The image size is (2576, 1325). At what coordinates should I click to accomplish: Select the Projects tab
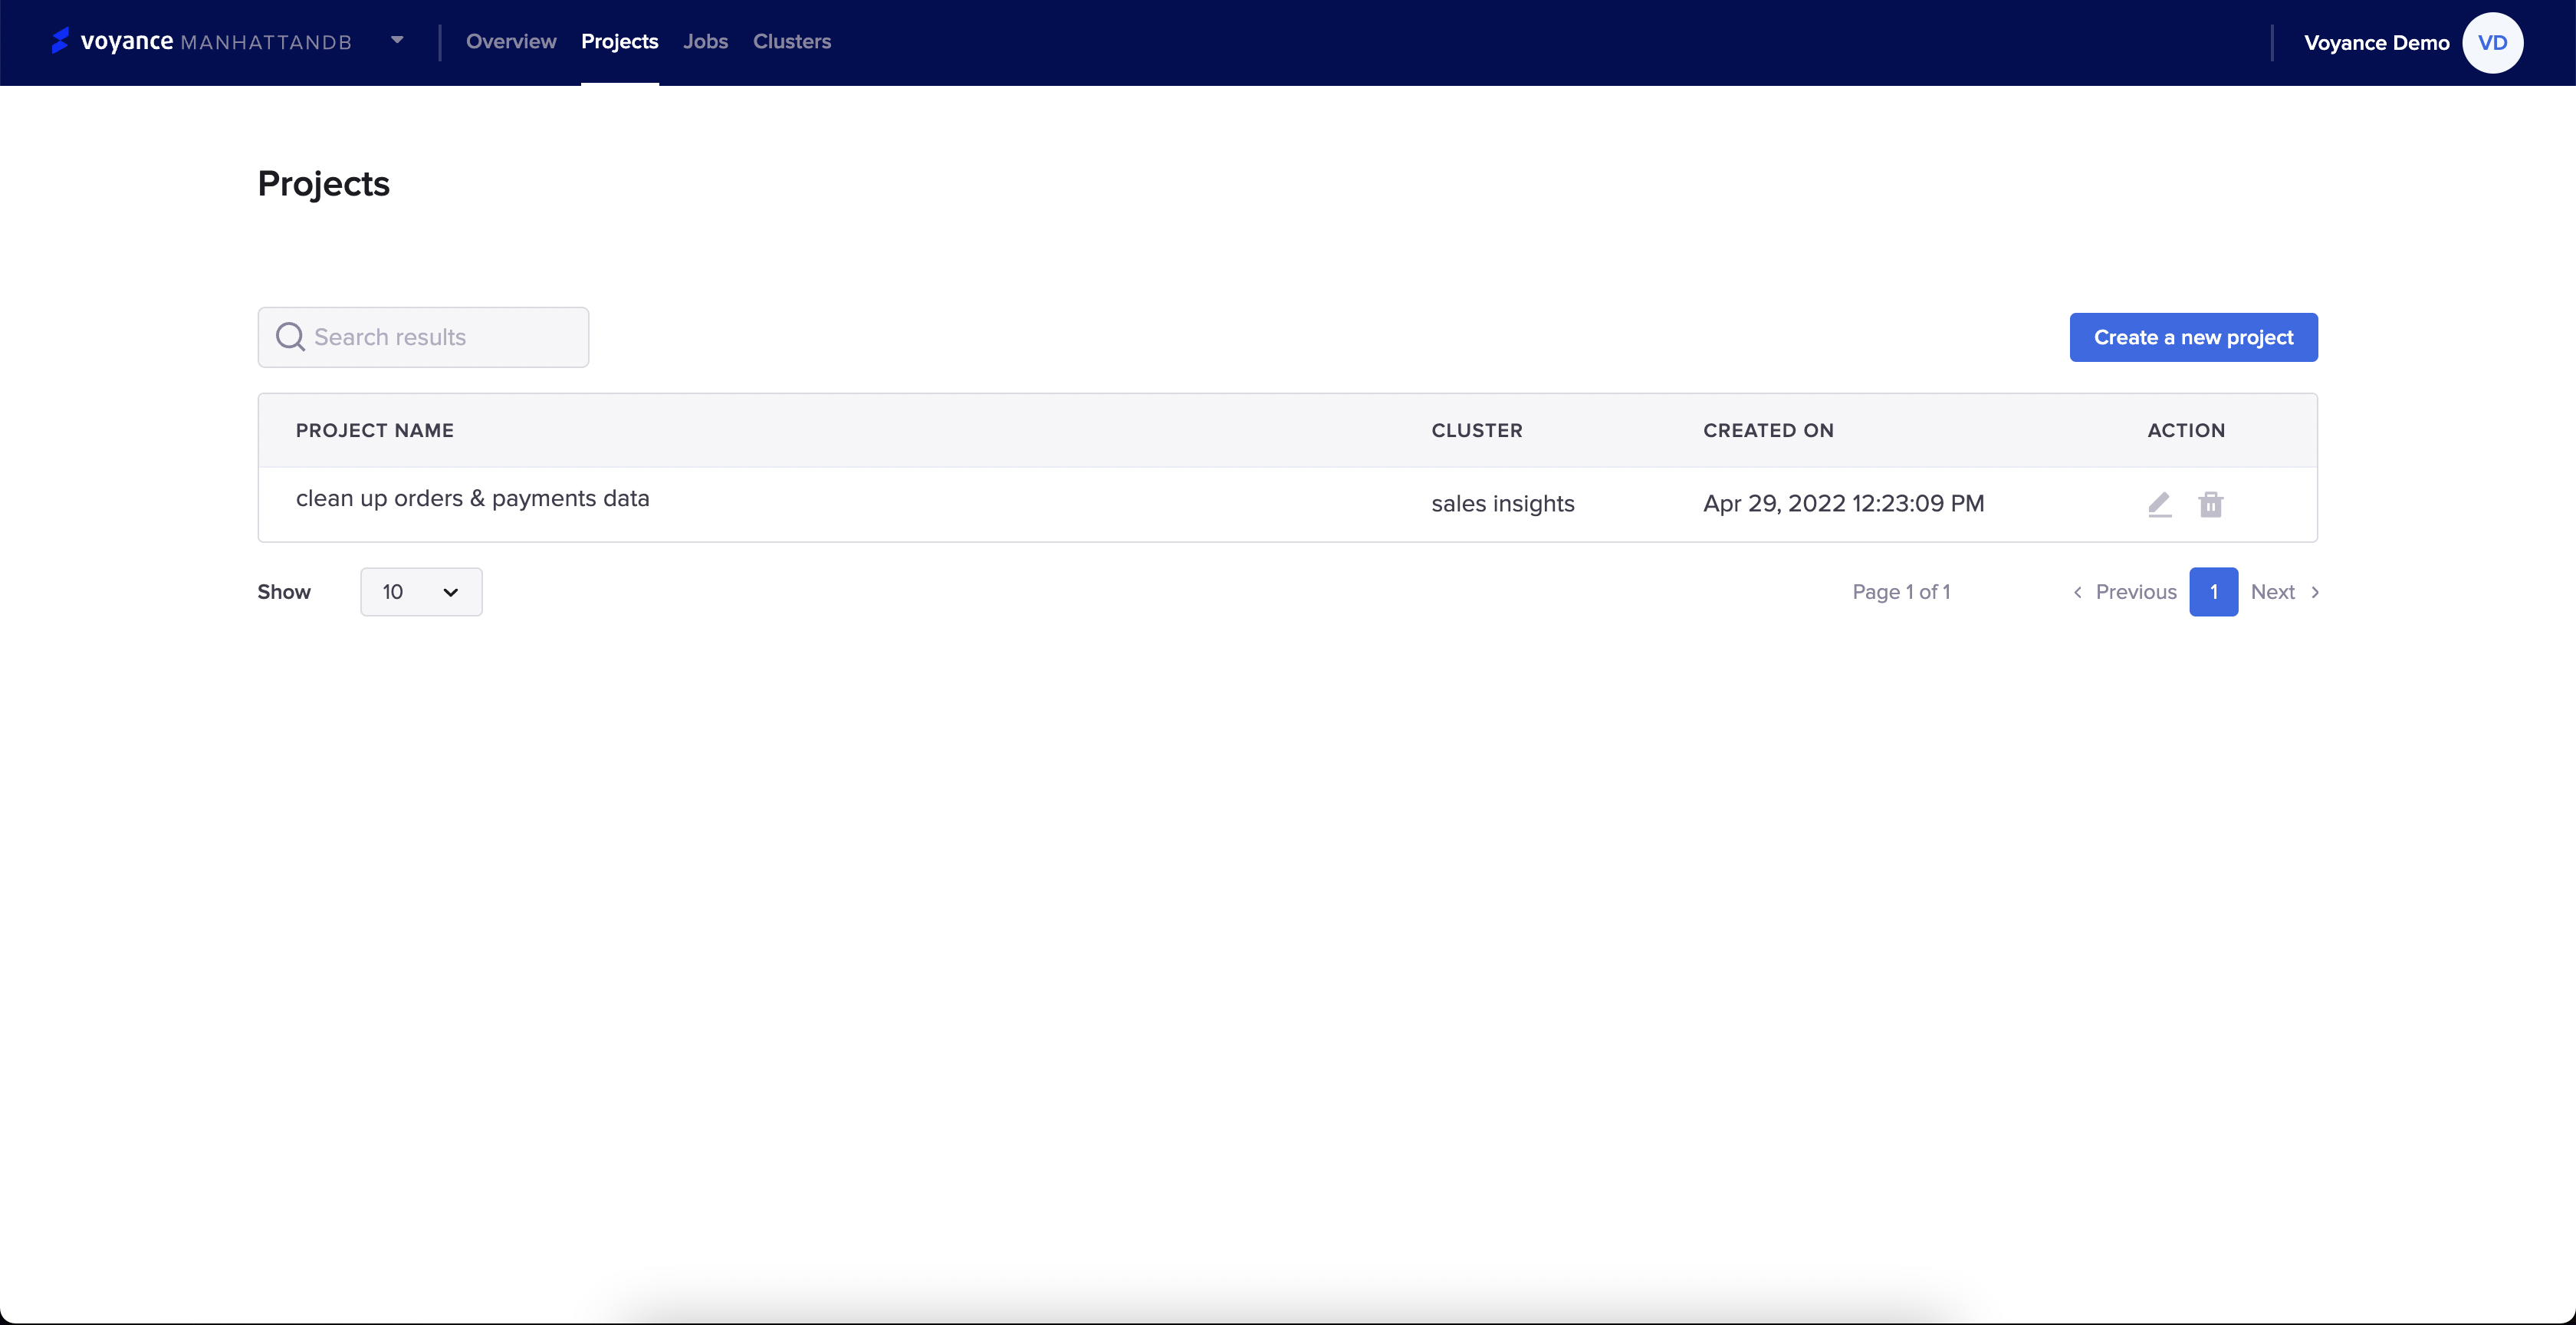(619, 42)
